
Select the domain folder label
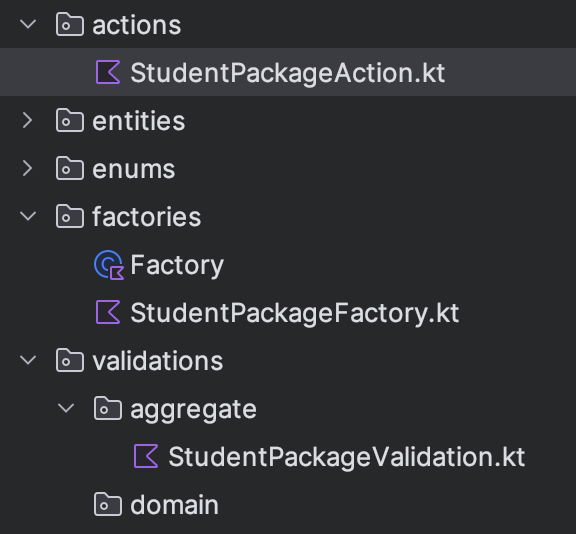(174, 505)
